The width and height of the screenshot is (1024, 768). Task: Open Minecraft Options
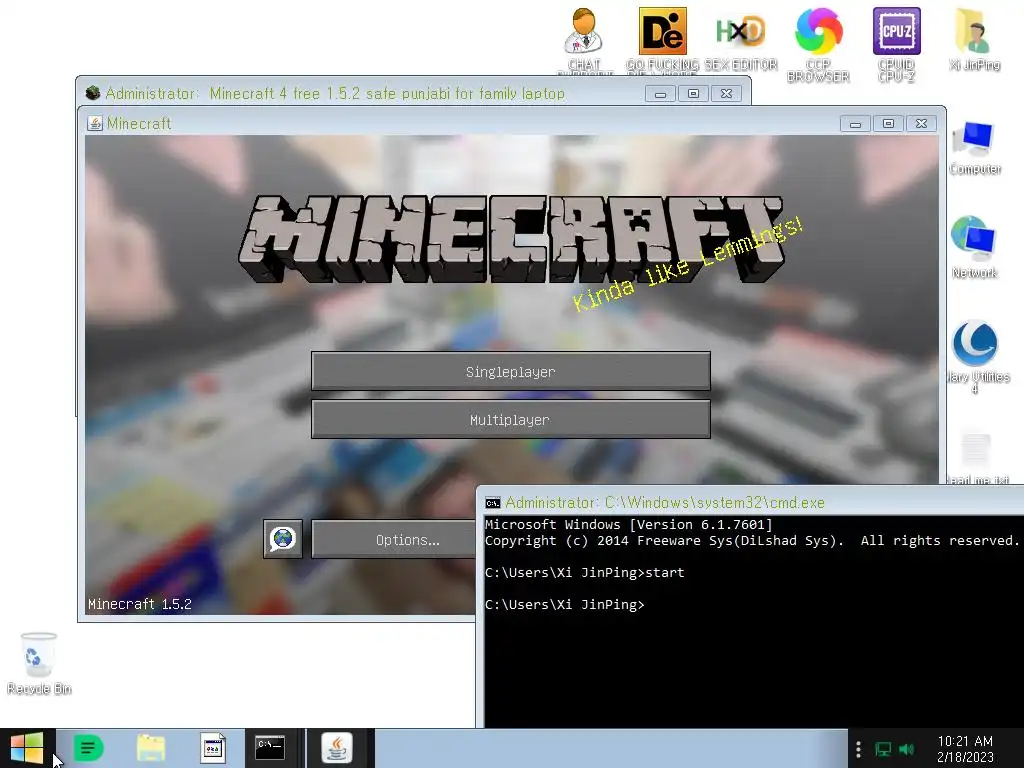[394, 539]
